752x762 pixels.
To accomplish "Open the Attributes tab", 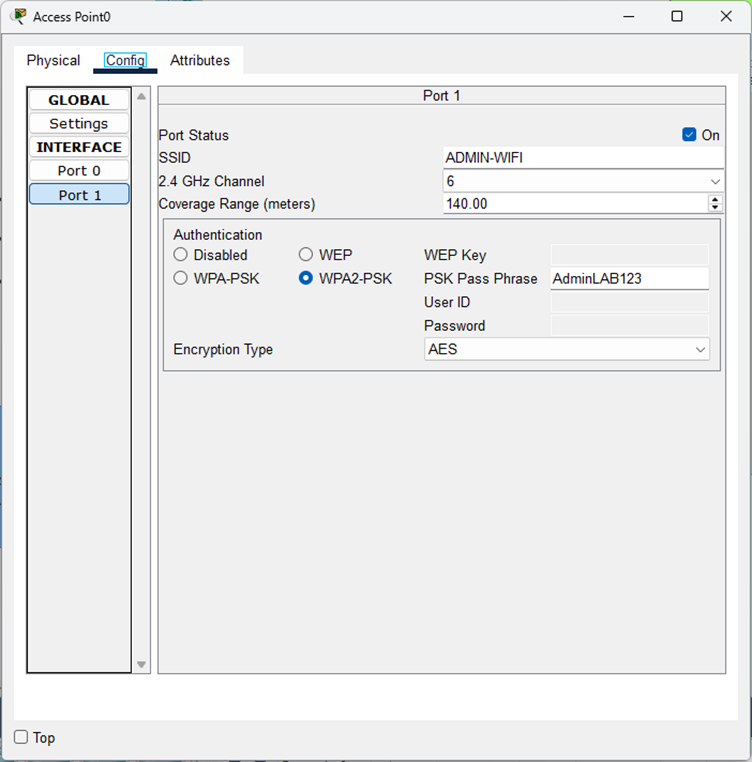I will [x=200, y=61].
